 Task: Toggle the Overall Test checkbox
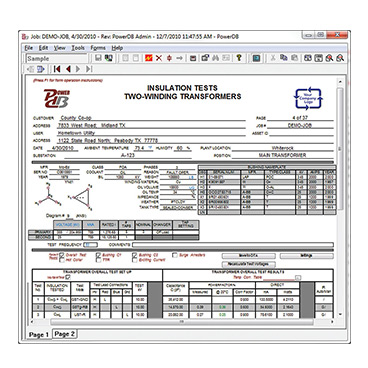[62, 255]
